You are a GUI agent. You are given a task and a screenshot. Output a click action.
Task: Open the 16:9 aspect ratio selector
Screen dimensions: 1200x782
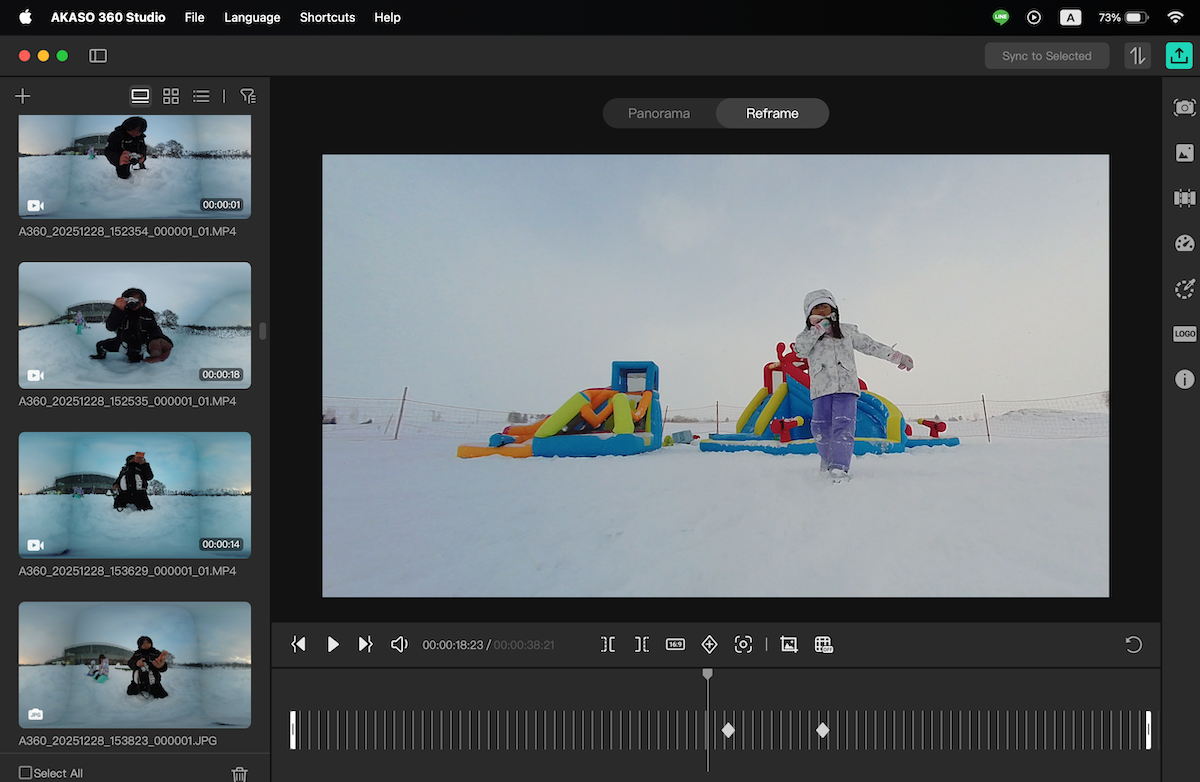point(675,645)
